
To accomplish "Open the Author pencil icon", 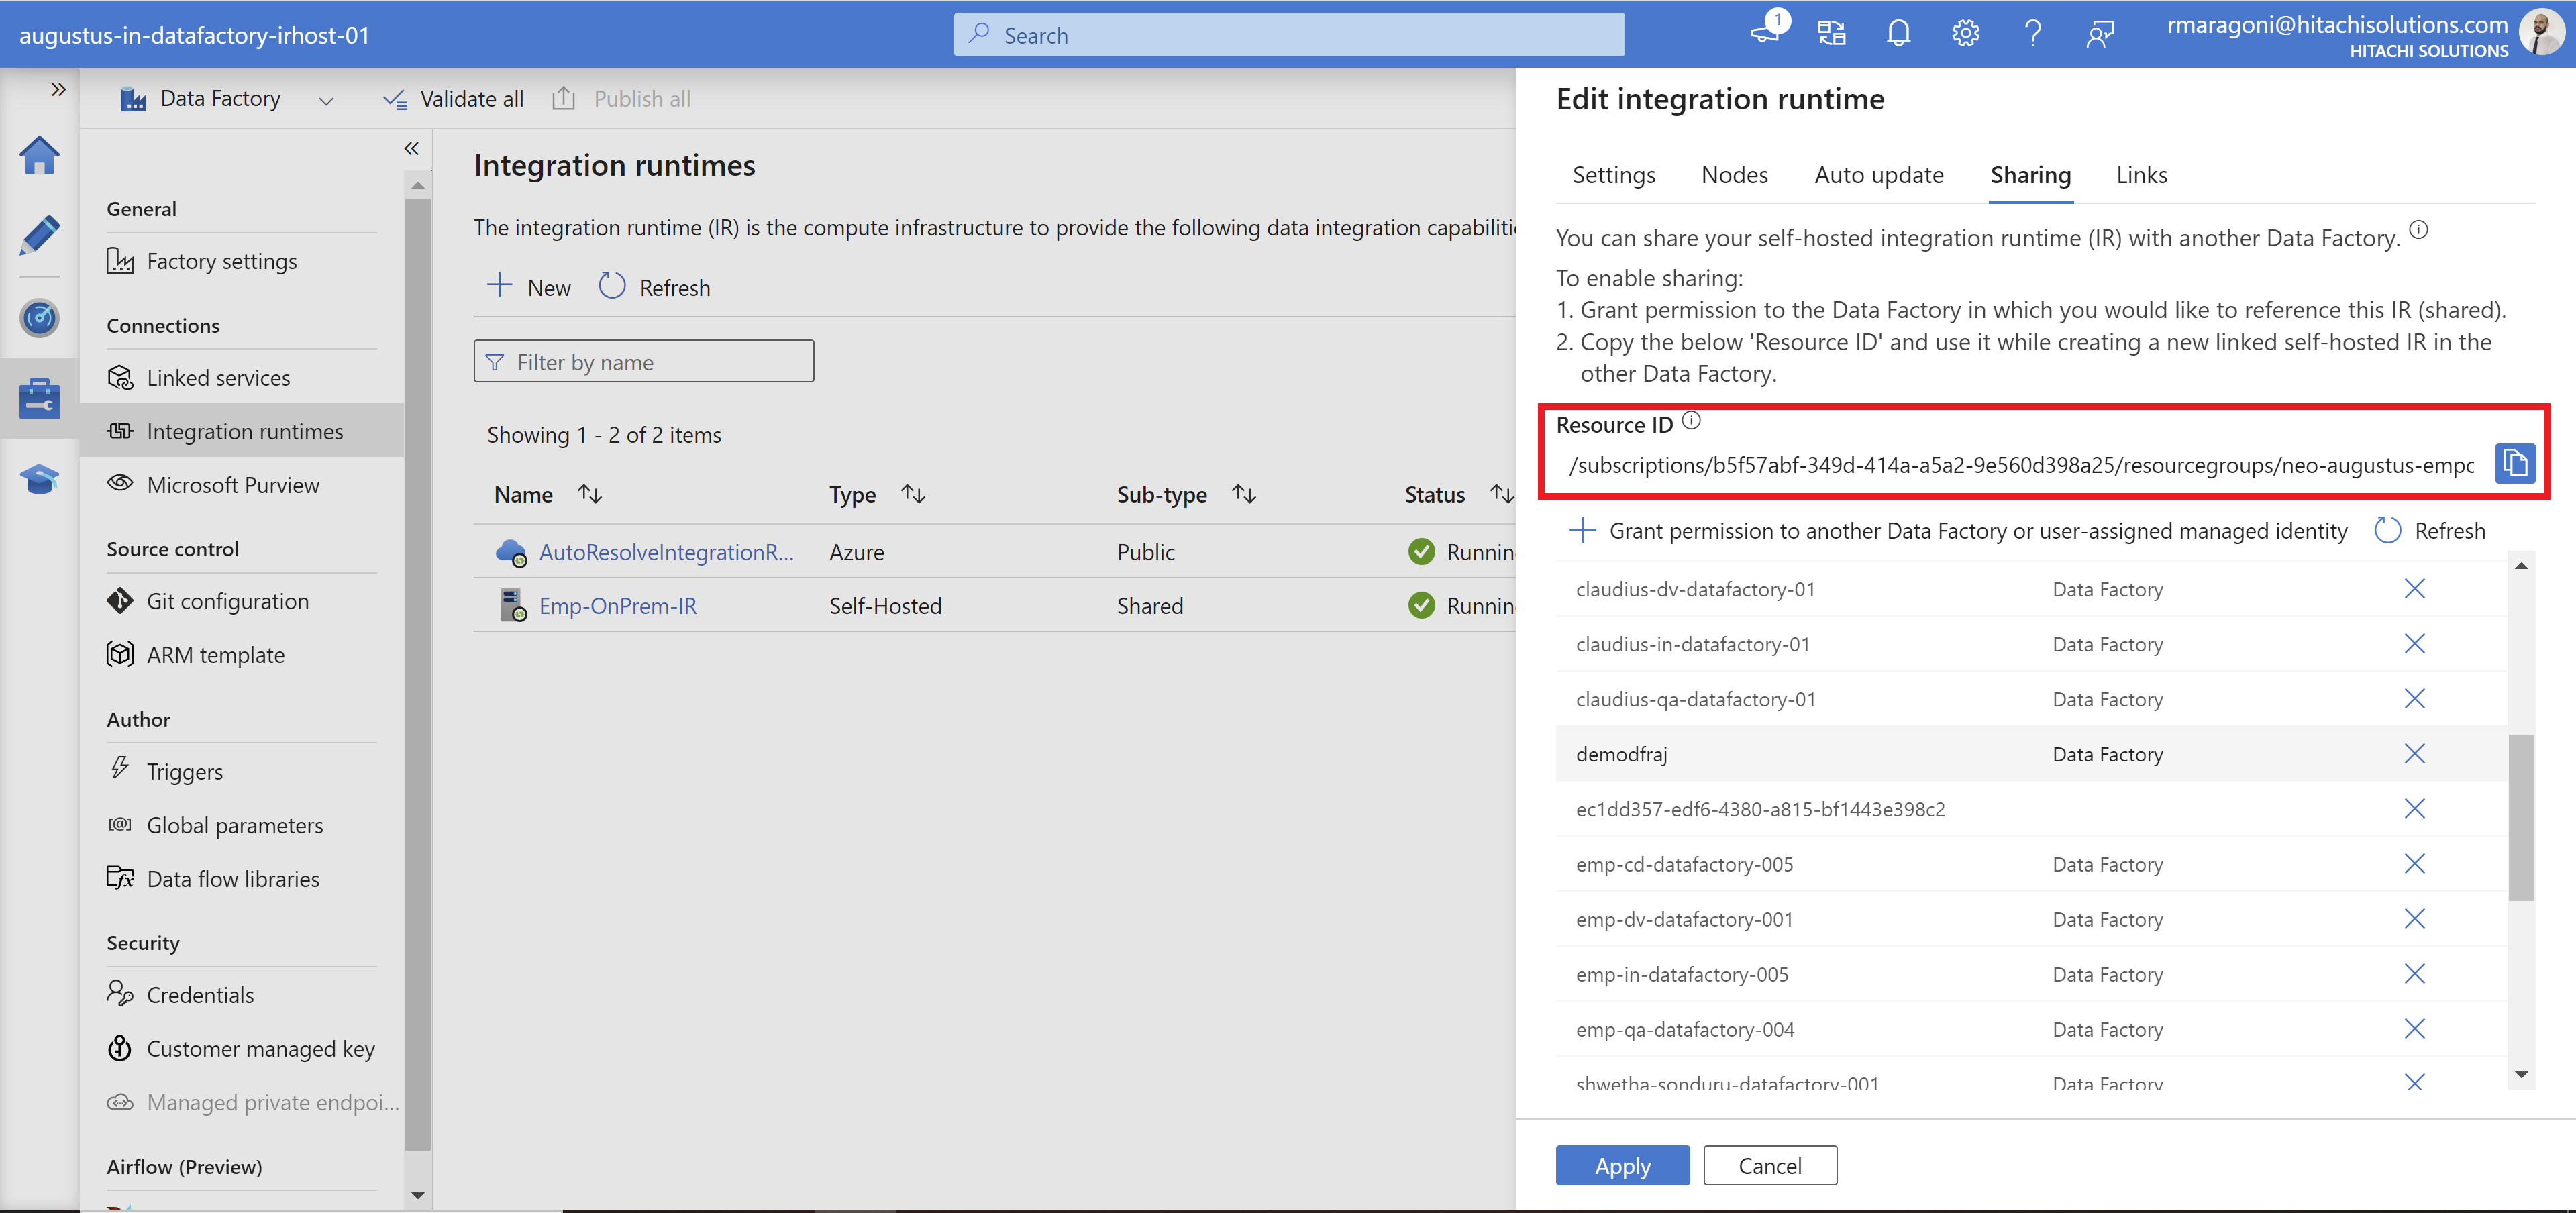I will coord(39,236).
